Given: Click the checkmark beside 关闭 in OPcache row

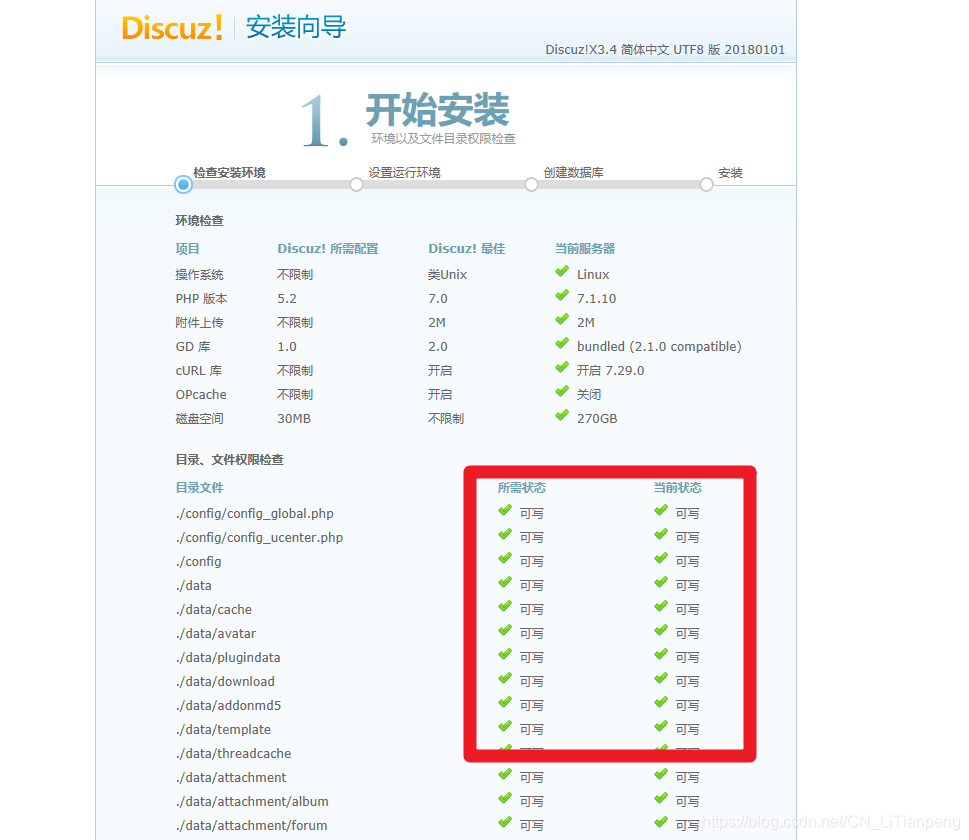Looking at the screenshot, I should [x=562, y=391].
